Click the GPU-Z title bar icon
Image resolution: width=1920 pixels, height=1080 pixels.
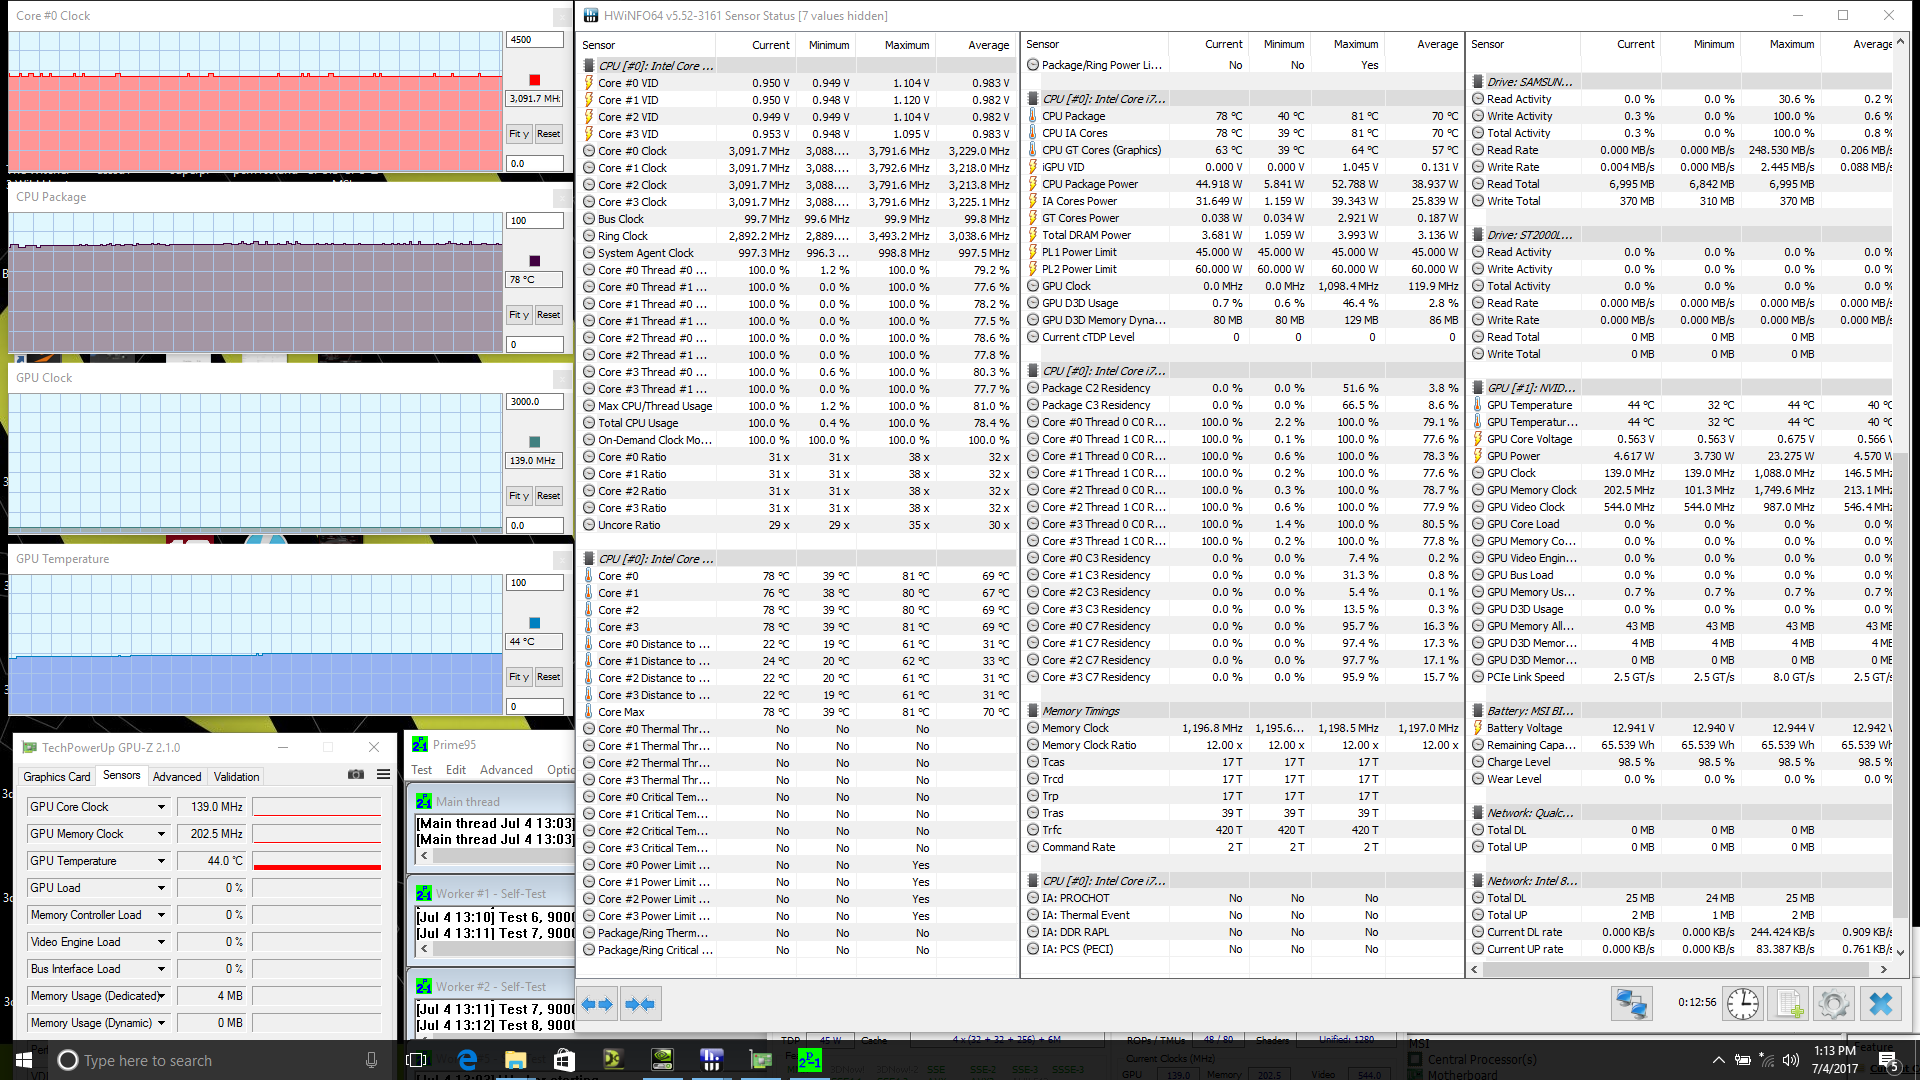coord(29,747)
